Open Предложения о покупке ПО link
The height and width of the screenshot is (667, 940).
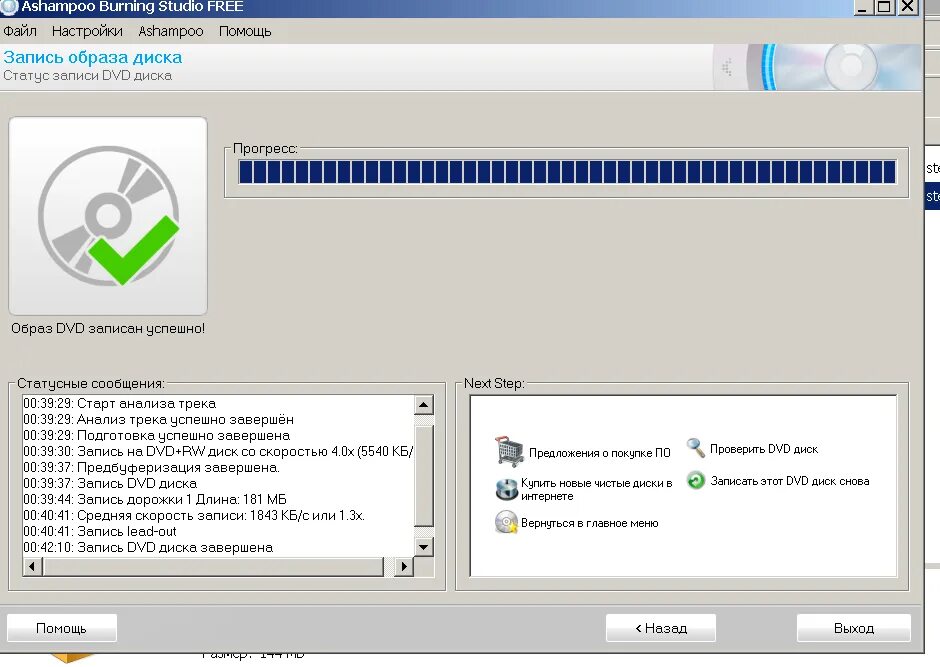[599, 453]
